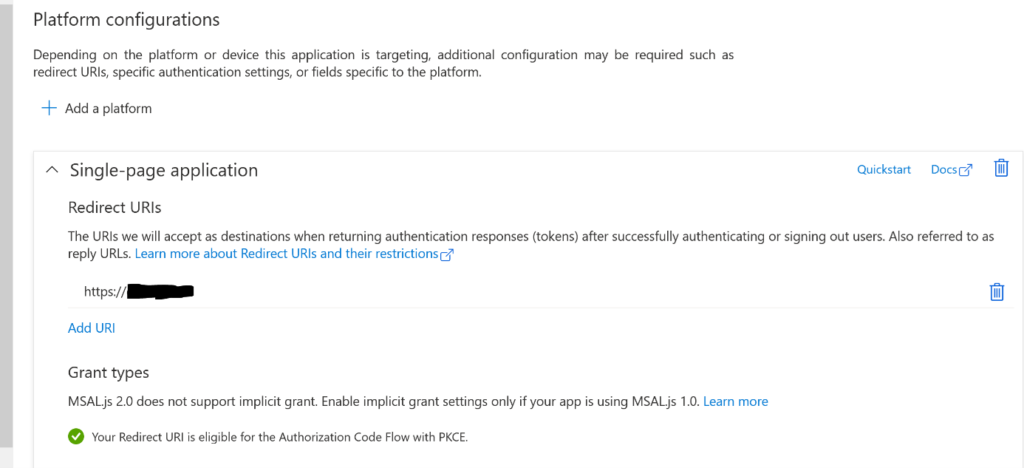Open the Quickstart link
Image resolution: width=1024 pixels, height=468 pixels.
click(883, 170)
